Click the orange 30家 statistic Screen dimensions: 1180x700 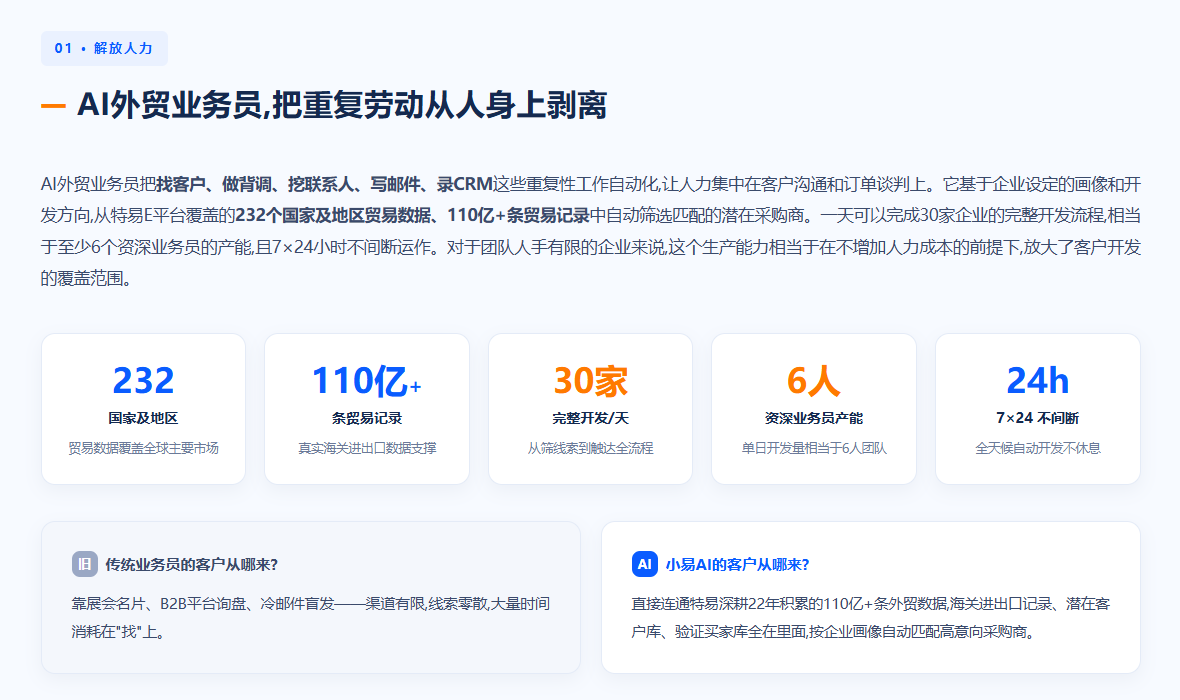click(x=590, y=380)
